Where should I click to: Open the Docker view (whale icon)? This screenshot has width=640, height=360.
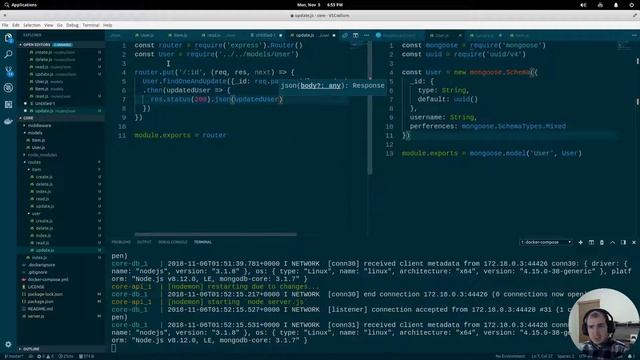click(x=8, y=121)
